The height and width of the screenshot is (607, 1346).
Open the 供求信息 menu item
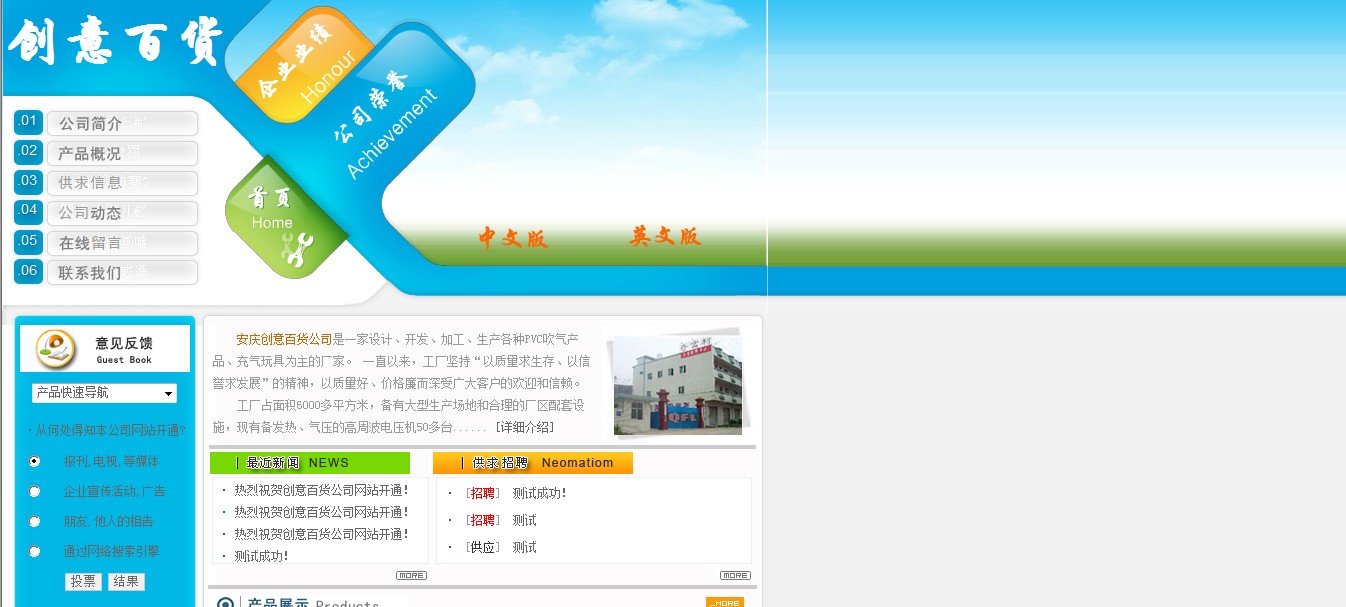pyautogui.click(x=122, y=183)
